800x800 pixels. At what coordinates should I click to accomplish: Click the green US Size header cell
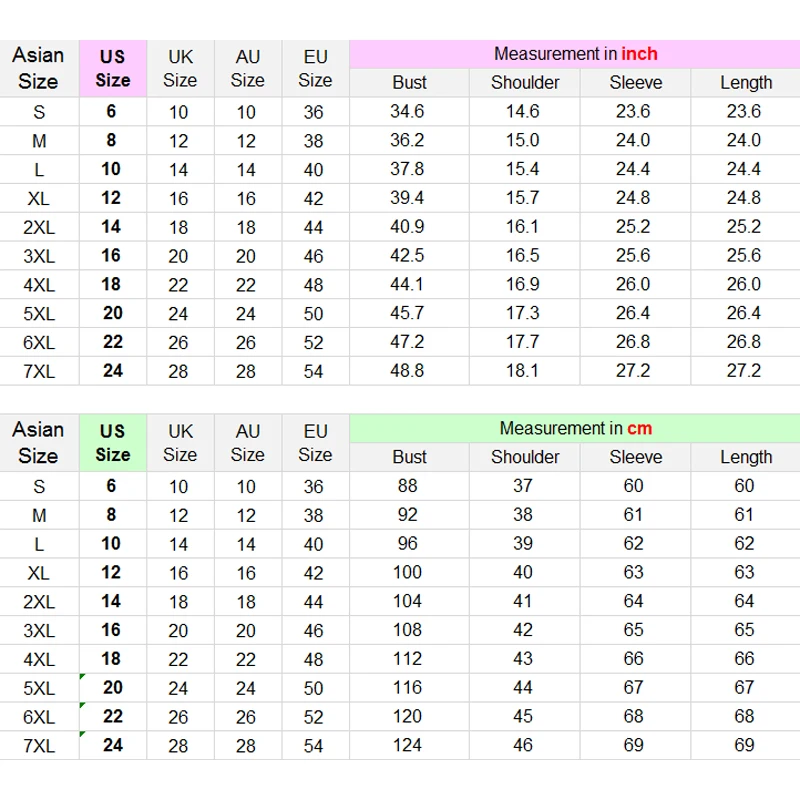[113, 443]
